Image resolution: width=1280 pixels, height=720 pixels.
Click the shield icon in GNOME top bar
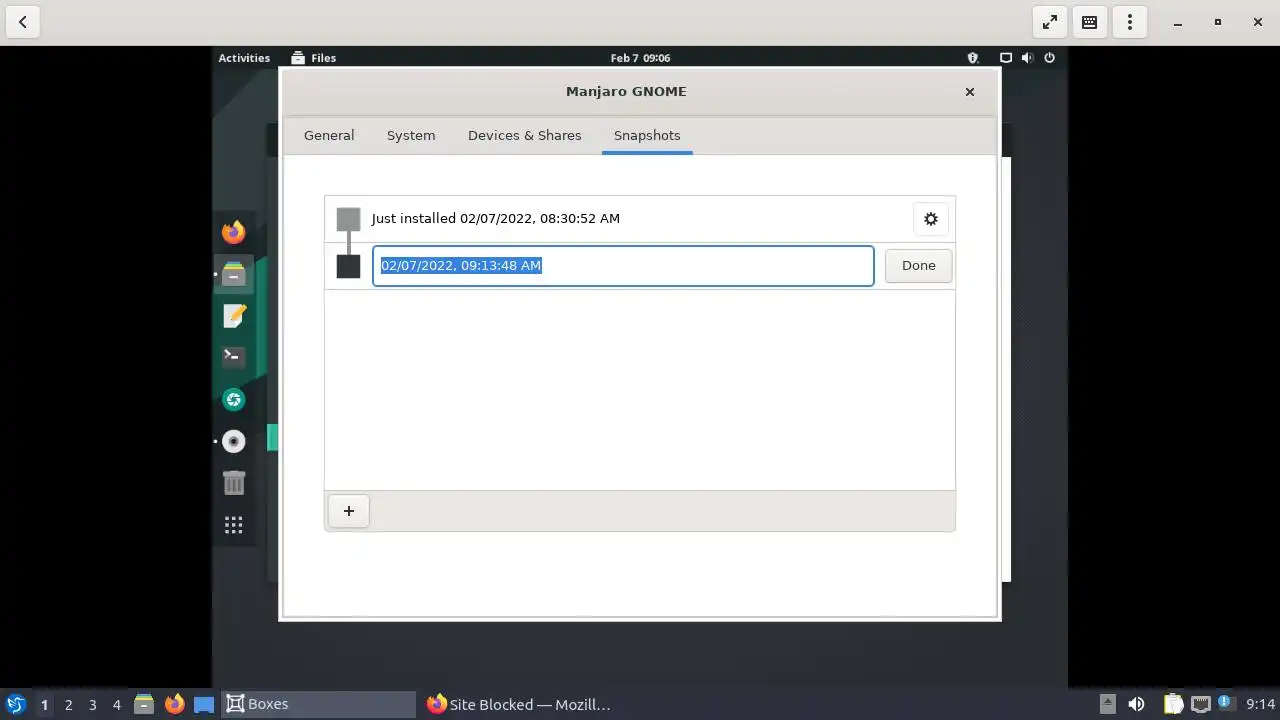click(x=973, y=58)
